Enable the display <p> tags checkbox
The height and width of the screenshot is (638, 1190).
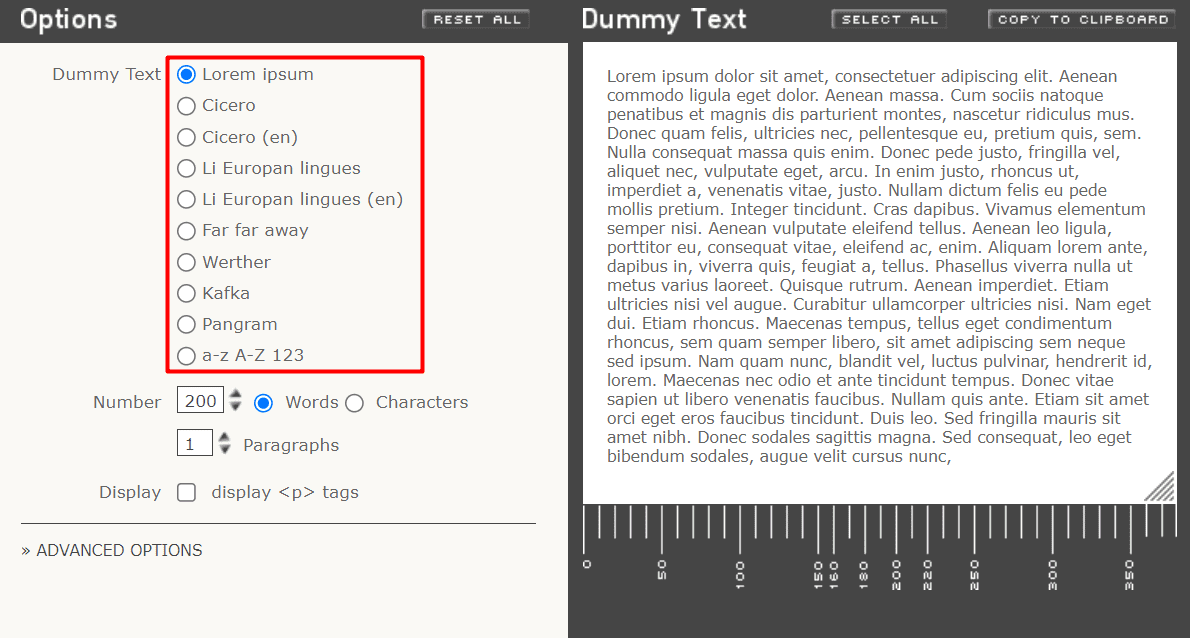(187, 492)
